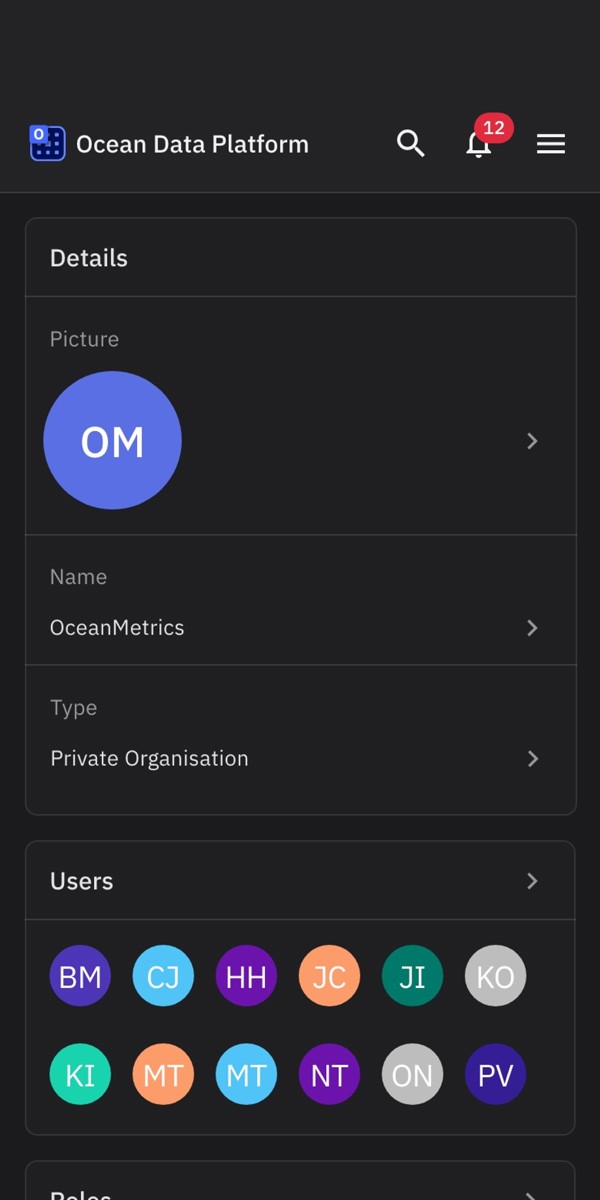Image resolution: width=600 pixels, height=1200 pixels.
Task: Click the KO user avatar
Action: click(495, 976)
